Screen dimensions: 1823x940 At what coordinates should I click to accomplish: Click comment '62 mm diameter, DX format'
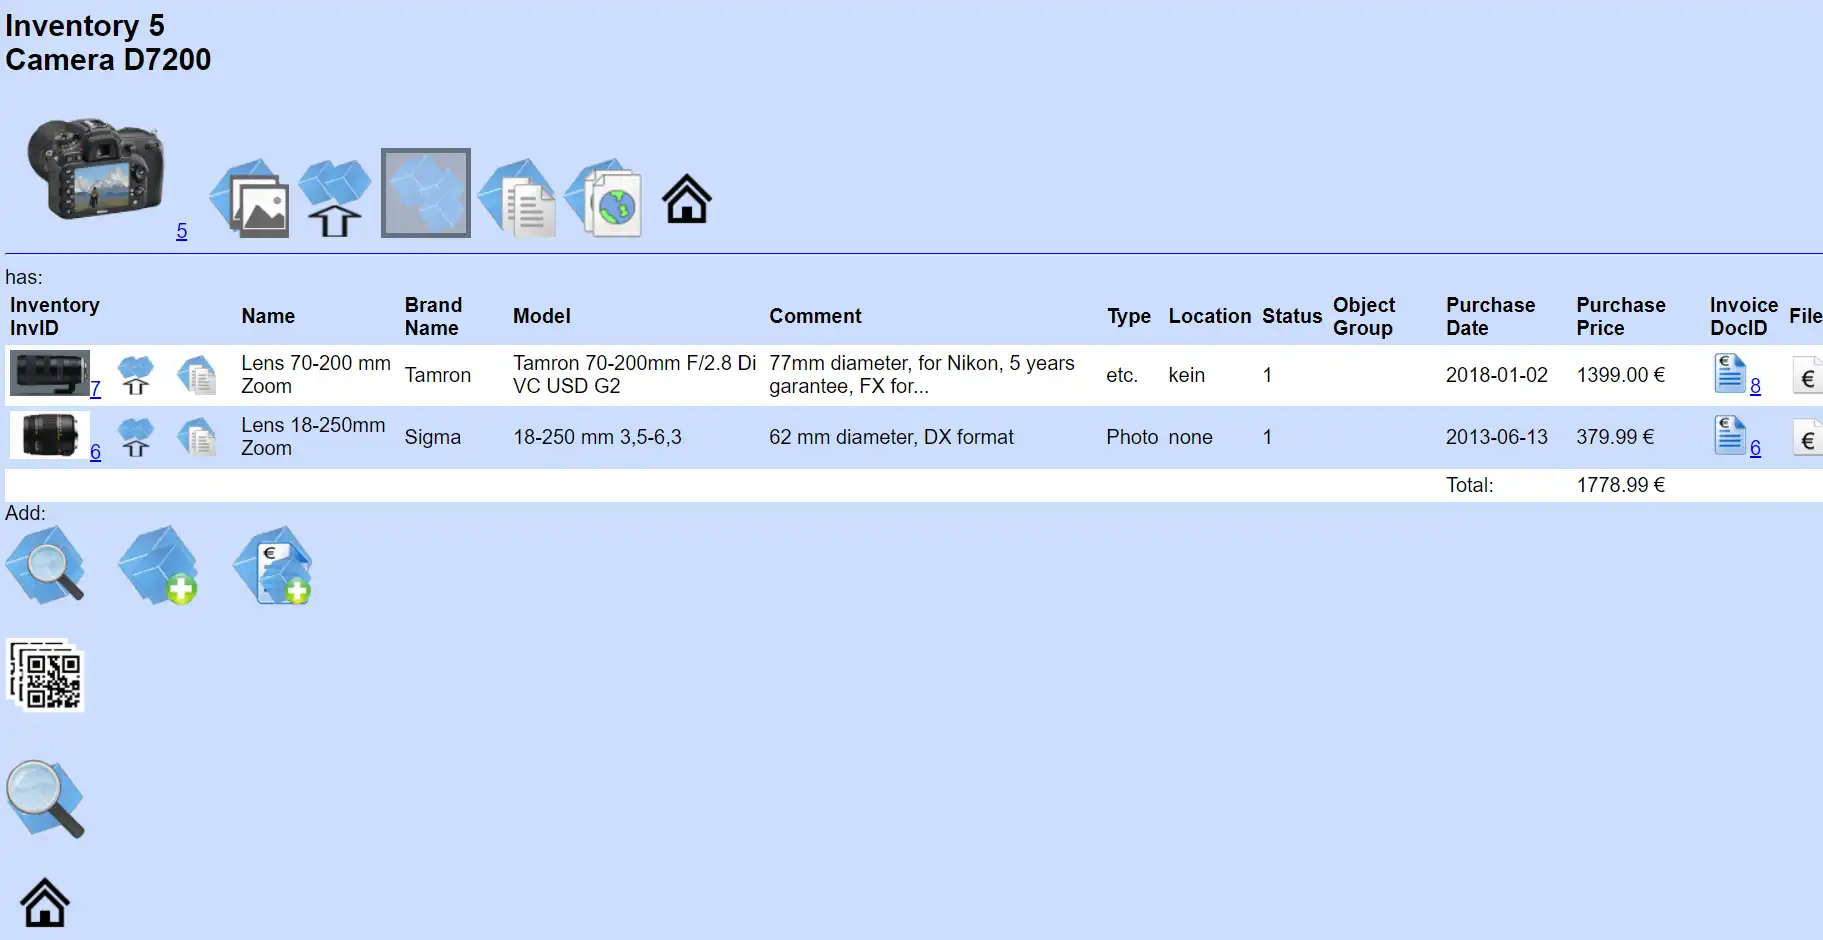click(891, 437)
